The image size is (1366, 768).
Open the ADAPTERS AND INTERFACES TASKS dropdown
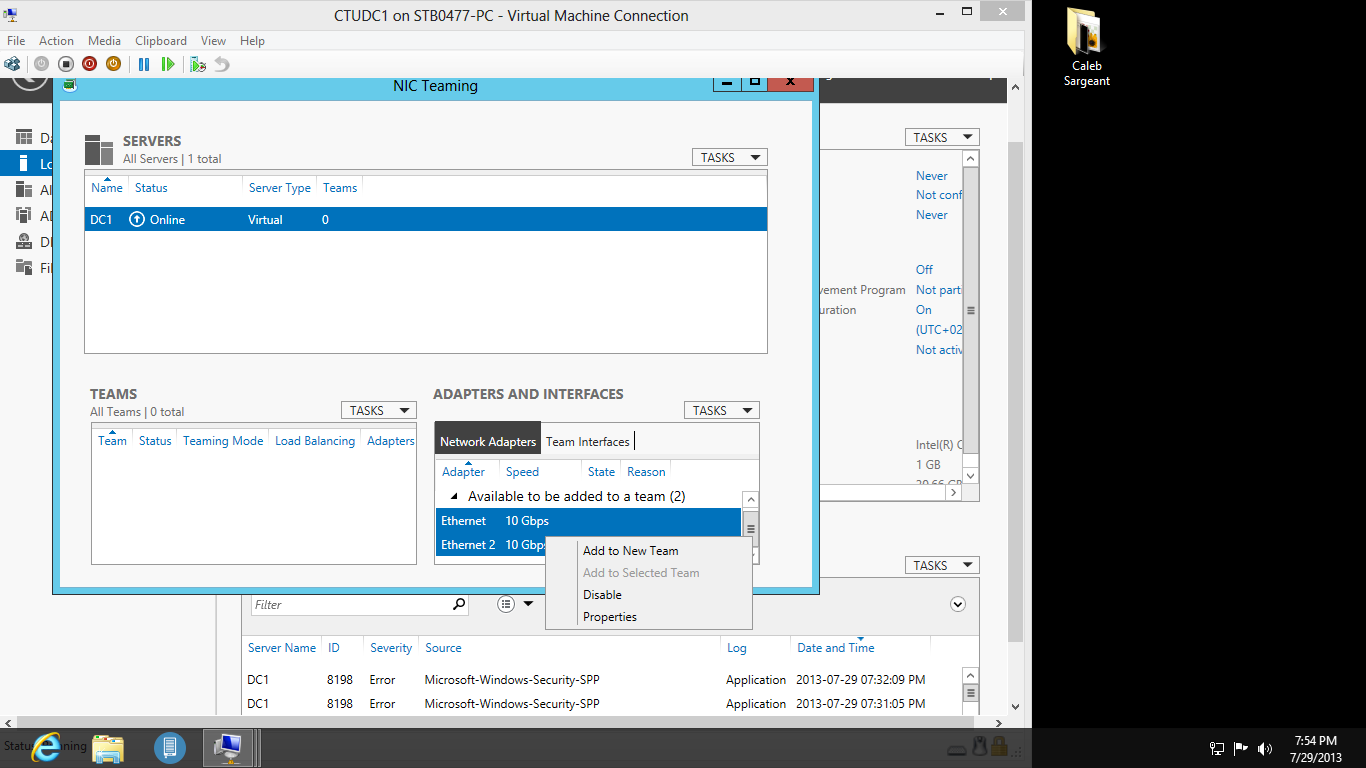pos(722,410)
